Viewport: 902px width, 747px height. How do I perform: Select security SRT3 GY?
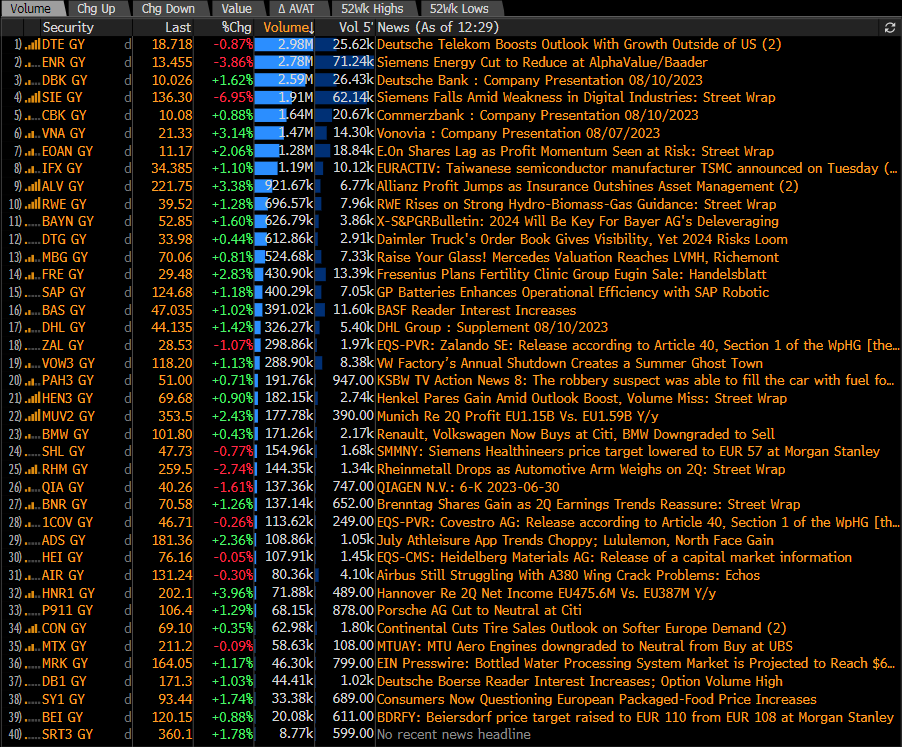pyautogui.click(x=67, y=734)
